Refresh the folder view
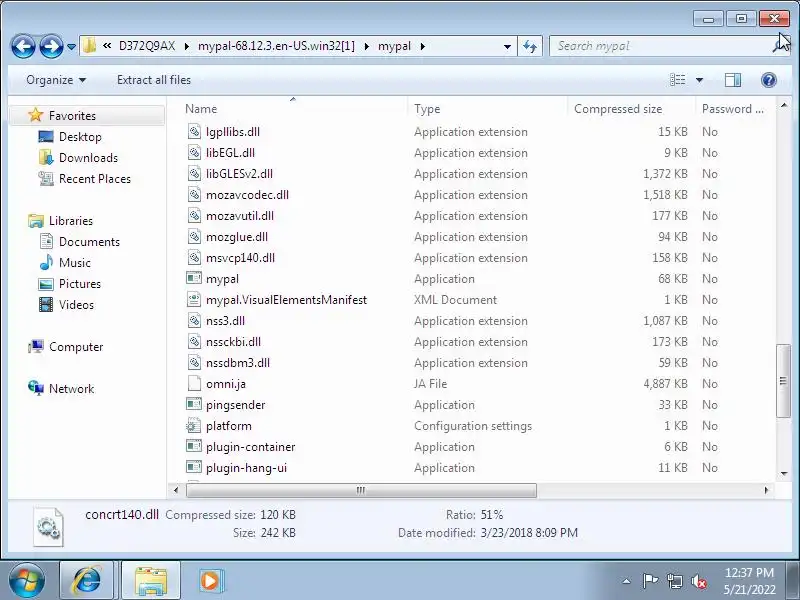 point(530,46)
